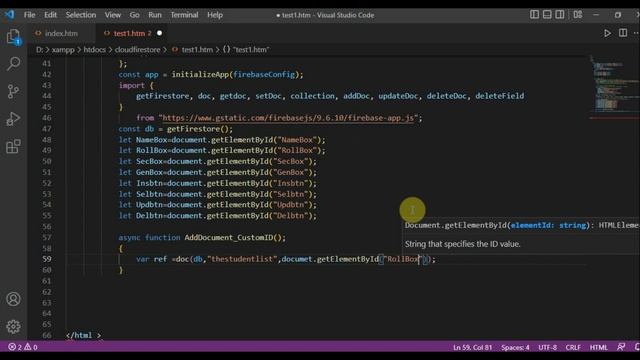Click "thestudentlist" string on line 59
The height and width of the screenshot is (360, 640).
242,259
